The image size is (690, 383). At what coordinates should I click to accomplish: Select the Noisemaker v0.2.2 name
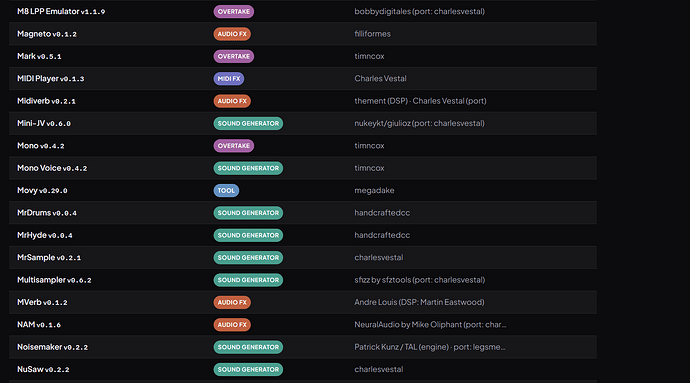(x=52, y=347)
